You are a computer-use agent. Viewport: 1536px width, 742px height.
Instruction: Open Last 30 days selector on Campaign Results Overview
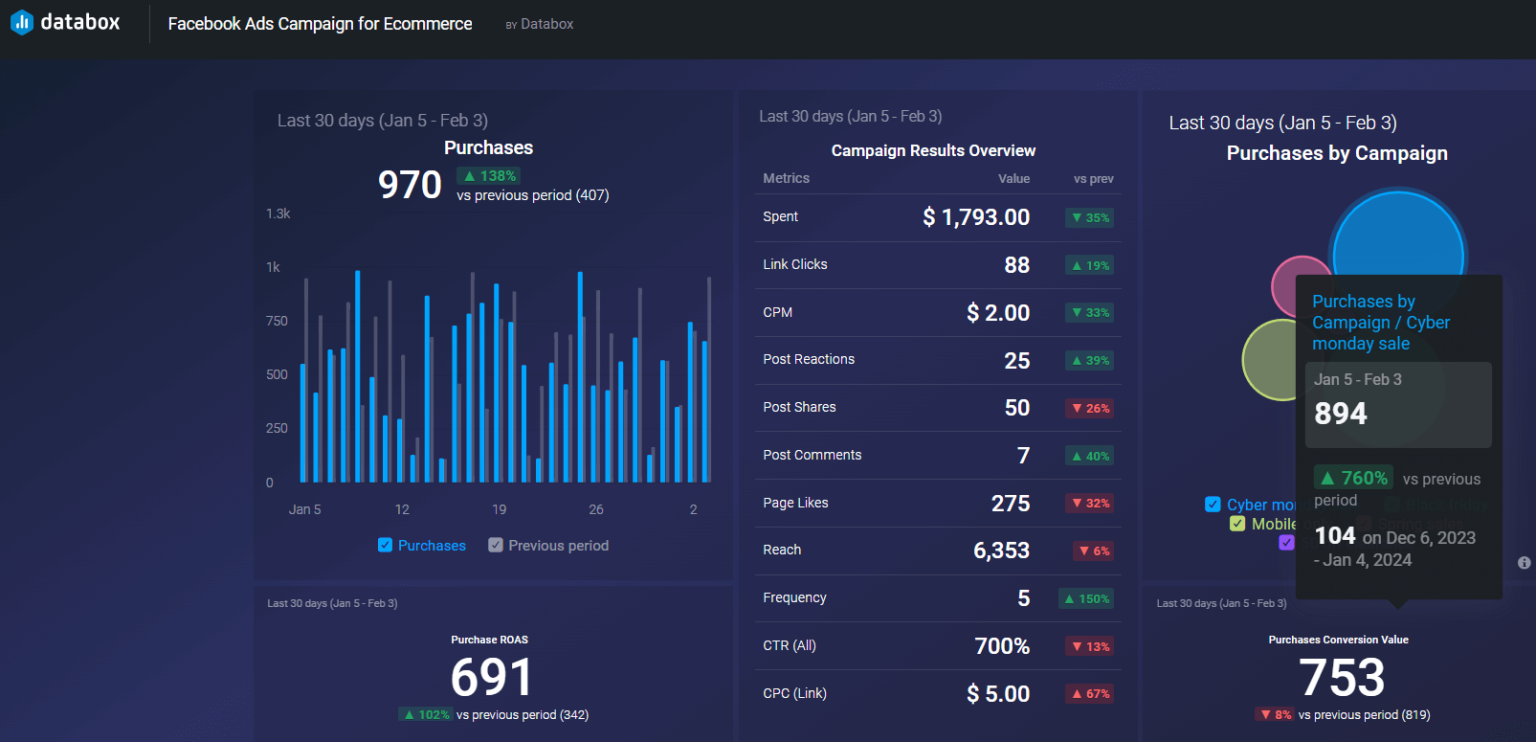tap(849, 116)
